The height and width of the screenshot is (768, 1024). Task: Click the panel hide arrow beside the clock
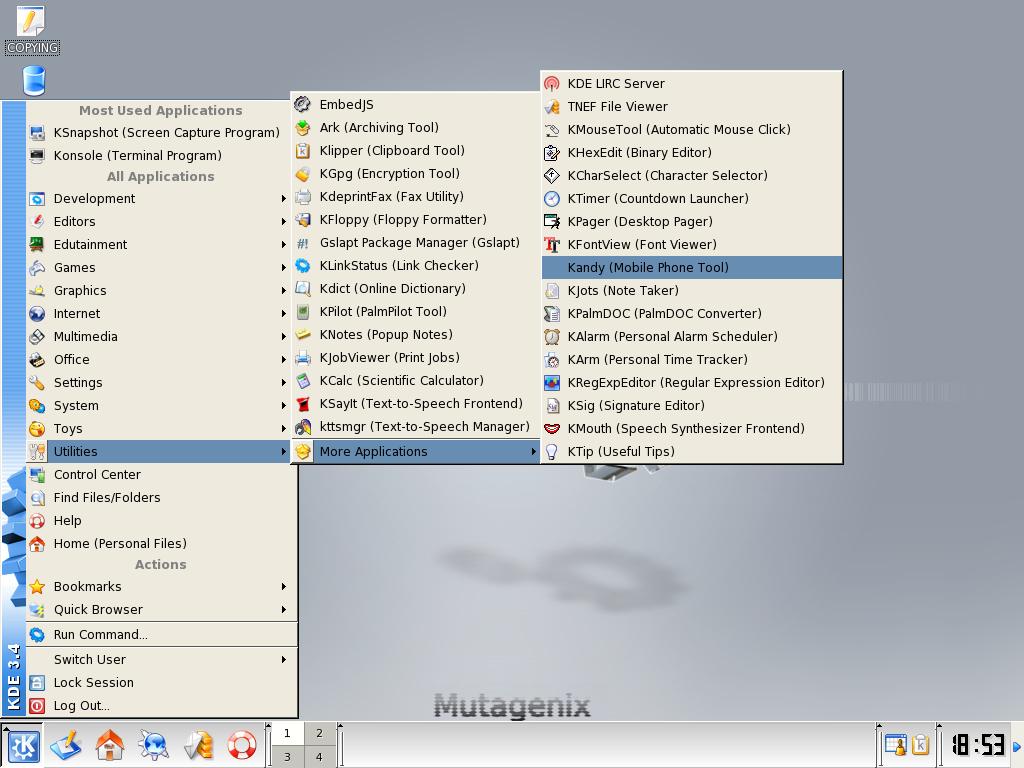(1017, 746)
